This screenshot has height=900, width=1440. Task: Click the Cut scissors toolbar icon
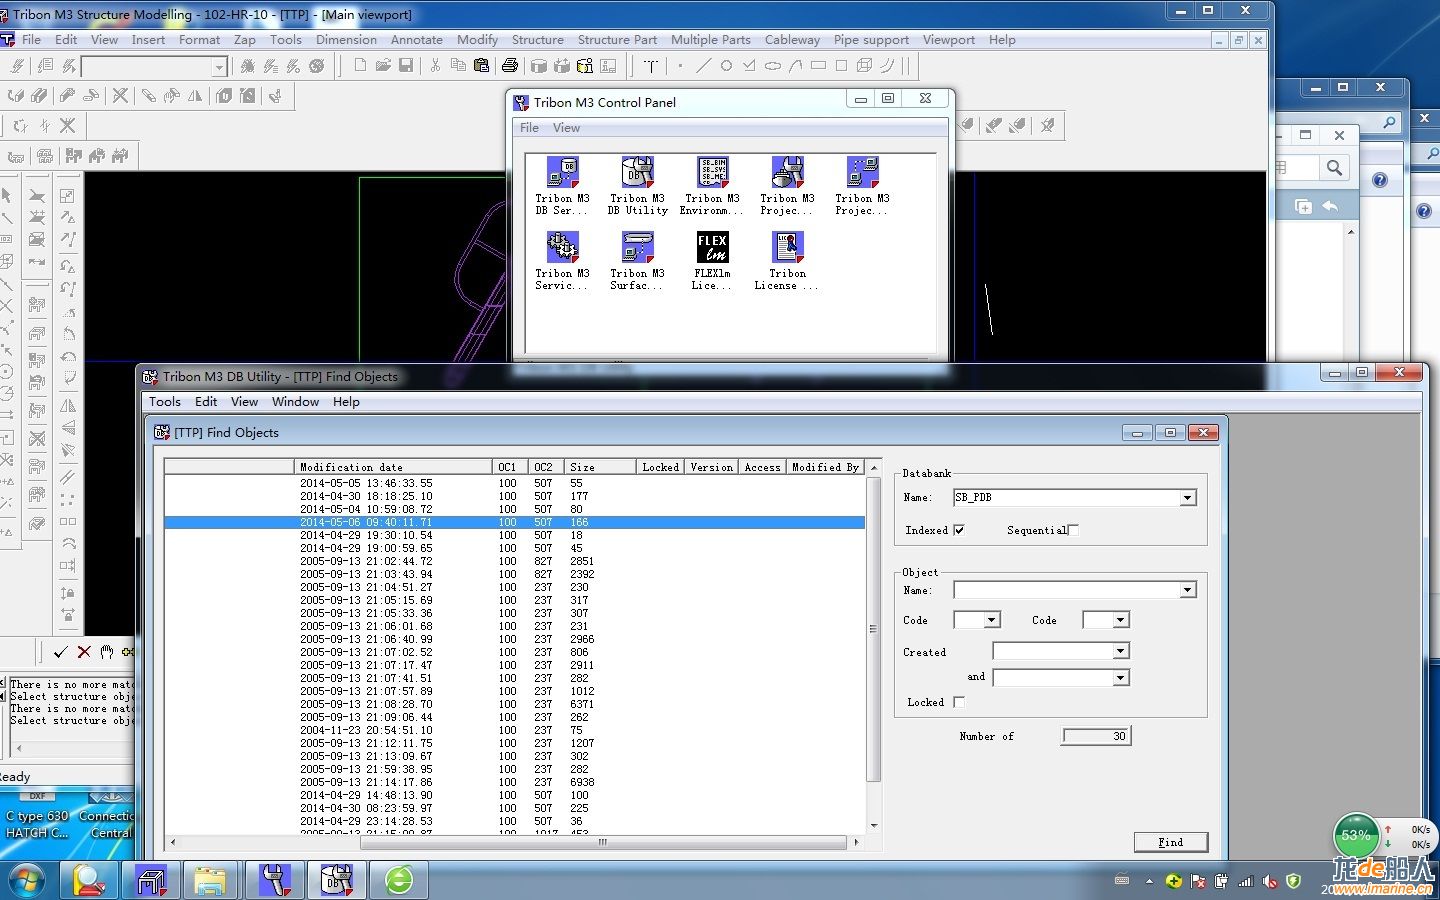tap(435, 66)
